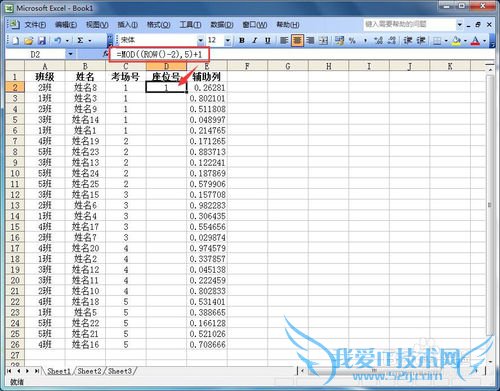Click the AutoSum sigma icon

(80, 41)
